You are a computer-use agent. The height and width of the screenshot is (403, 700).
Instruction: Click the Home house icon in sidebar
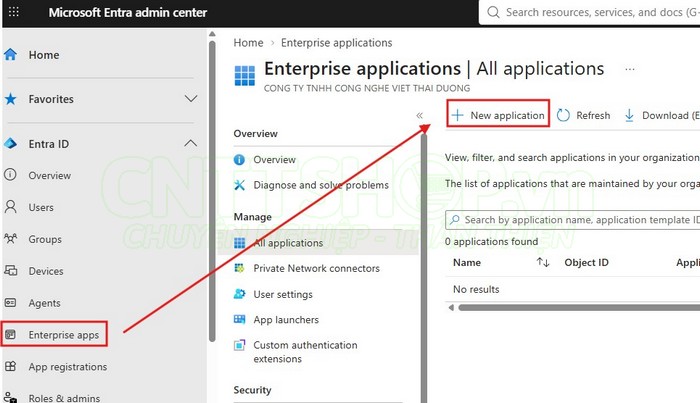10,54
